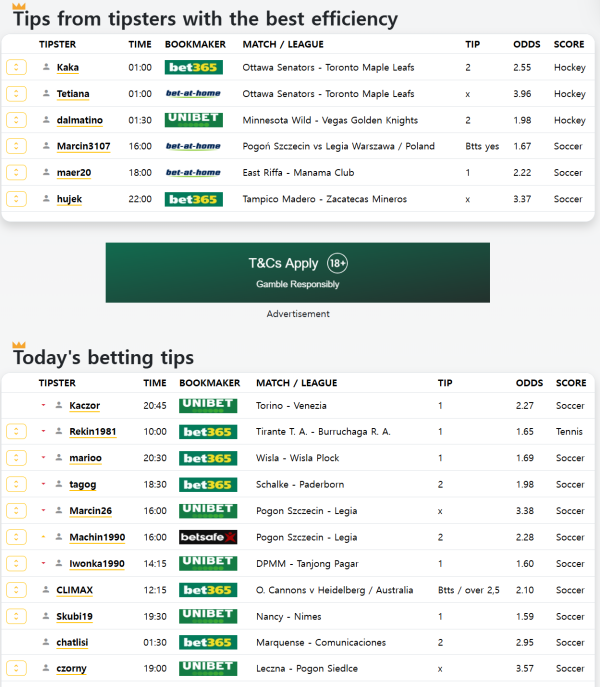Click the Unibet logo in dalmatino's row

point(193,120)
